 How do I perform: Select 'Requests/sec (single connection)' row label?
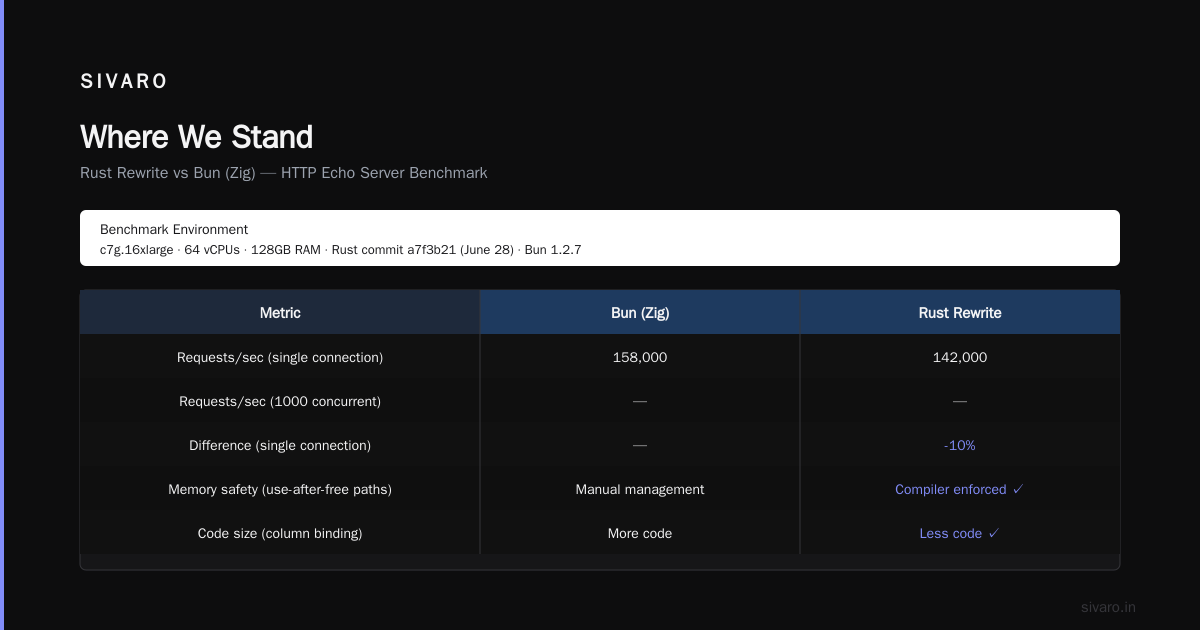(x=280, y=357)
